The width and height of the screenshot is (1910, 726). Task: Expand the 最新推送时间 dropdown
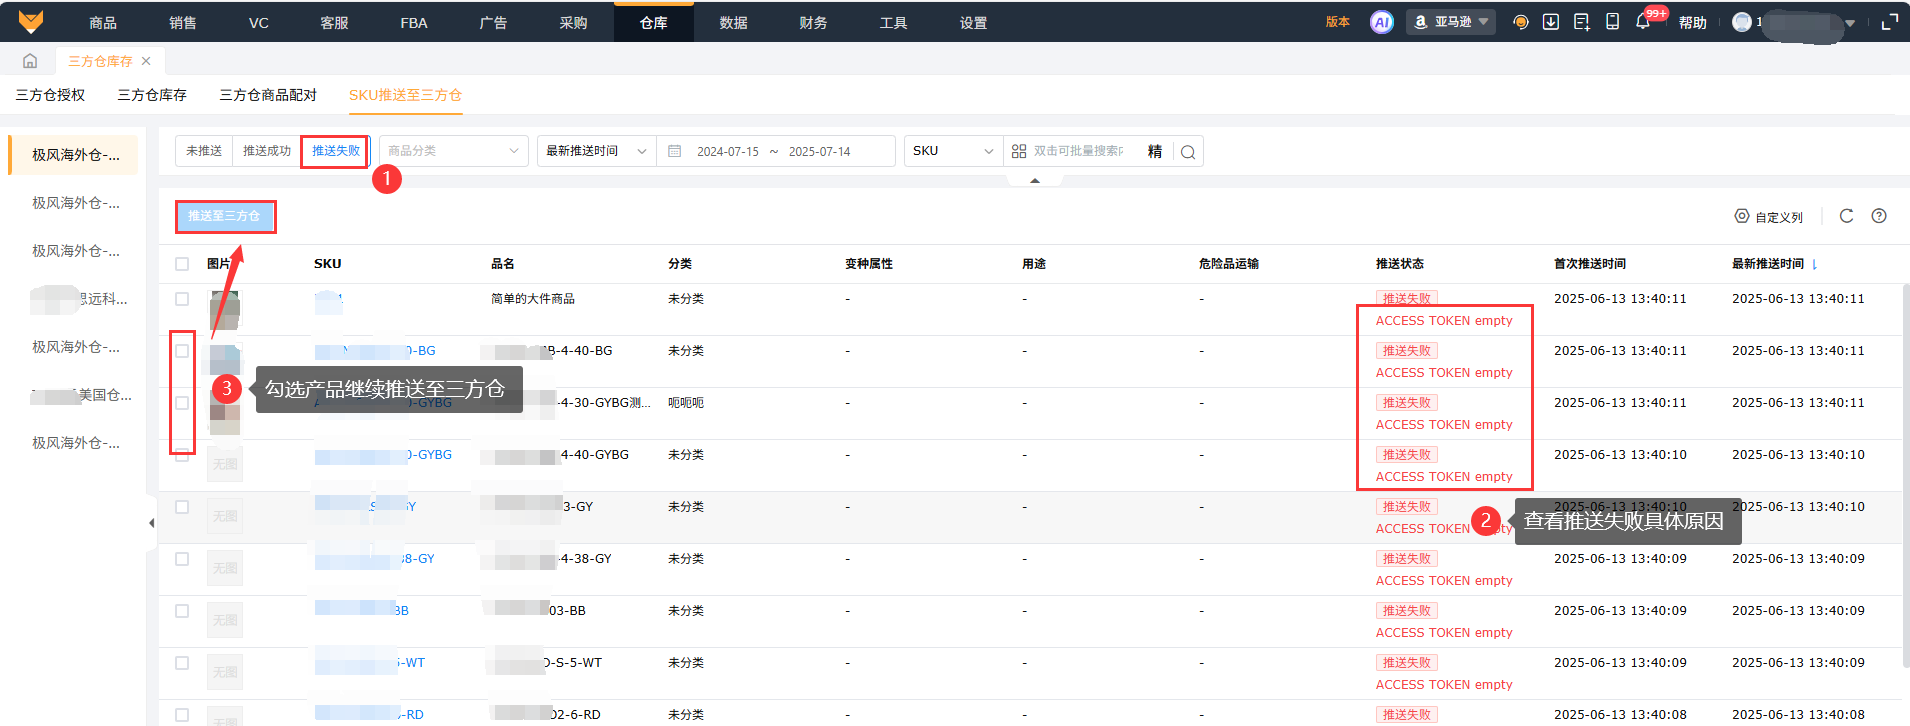tap(595, 151)
